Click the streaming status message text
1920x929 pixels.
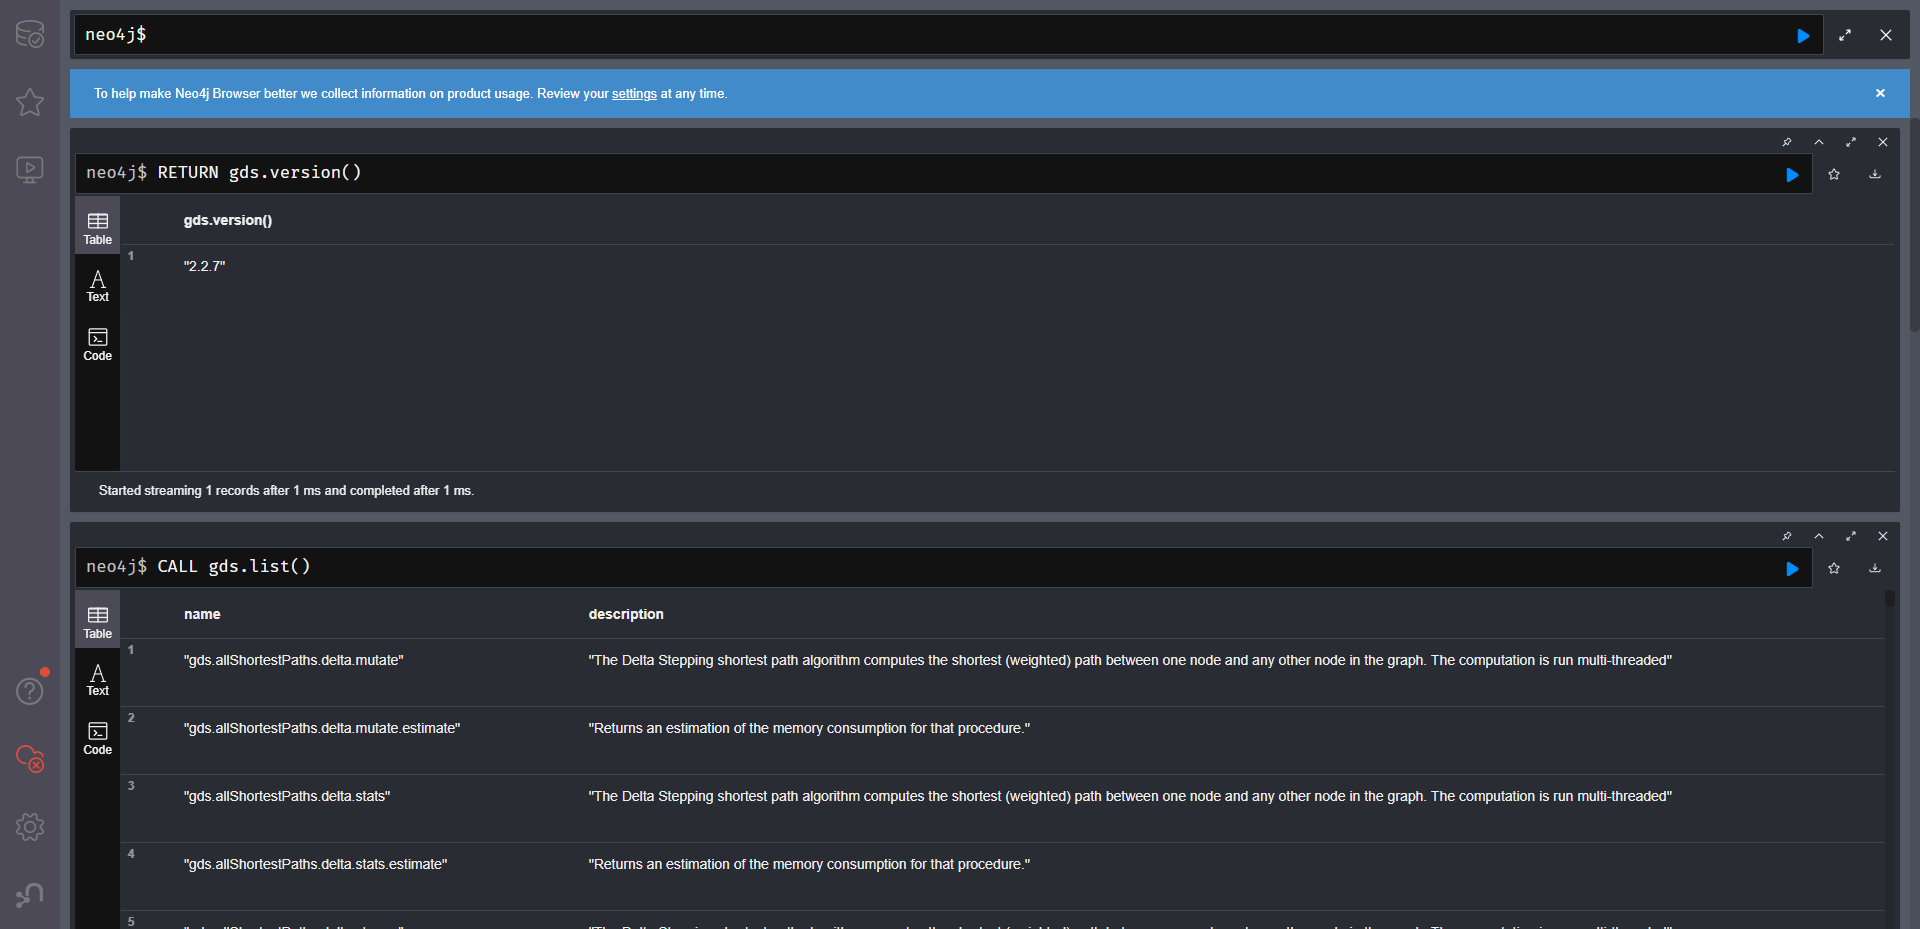pyautogui.click(x=286, y=491)
